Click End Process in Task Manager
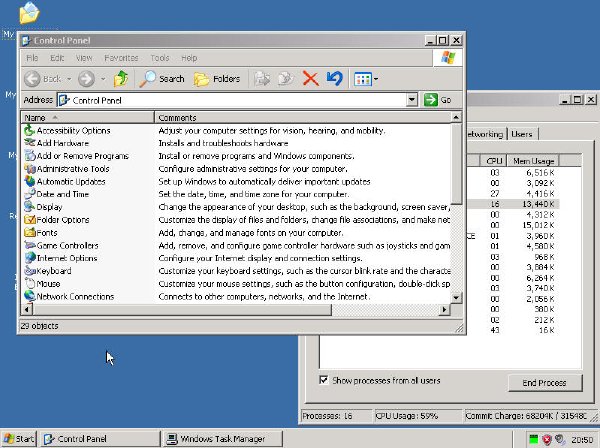 tap(545, 383)
